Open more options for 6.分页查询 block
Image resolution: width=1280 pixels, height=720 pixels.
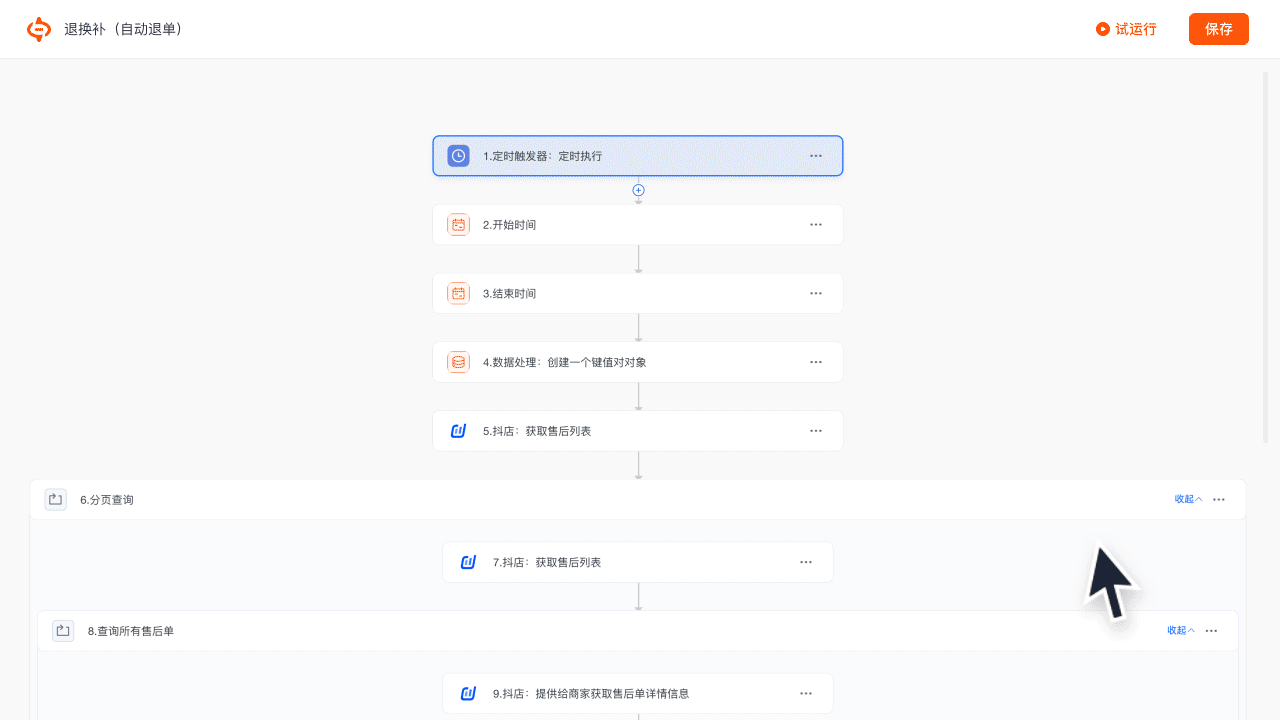click(1219, 499)
